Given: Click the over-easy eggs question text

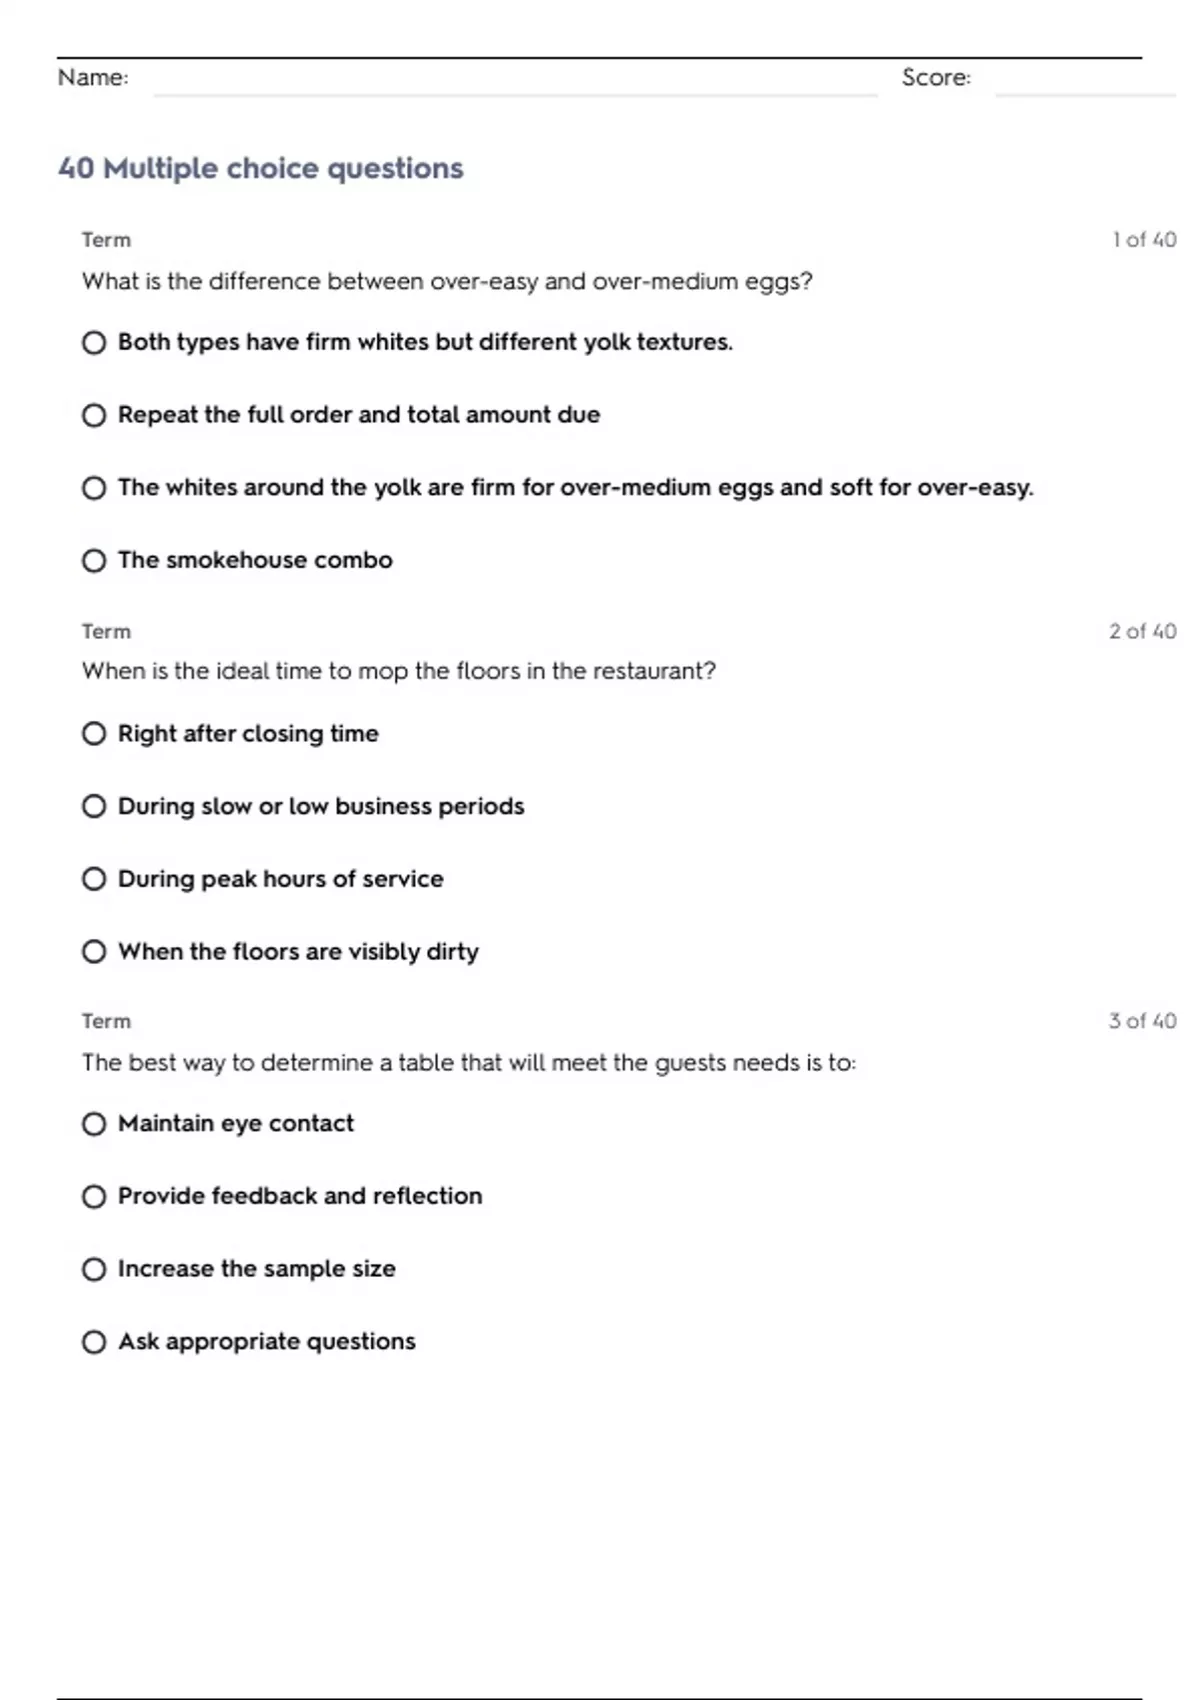Looking at the screenshot, I should point(447,282).
